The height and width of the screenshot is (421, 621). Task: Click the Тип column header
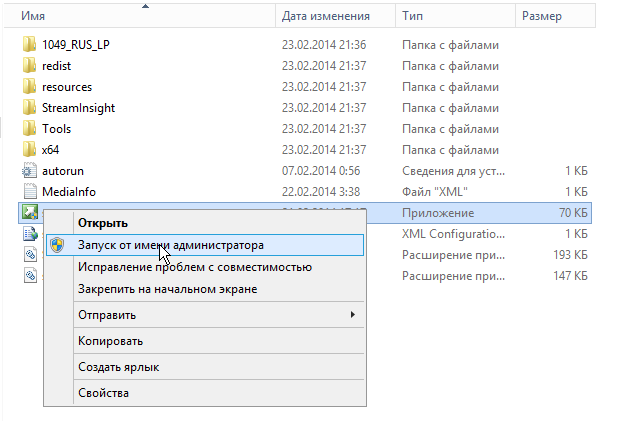point(412,16)
